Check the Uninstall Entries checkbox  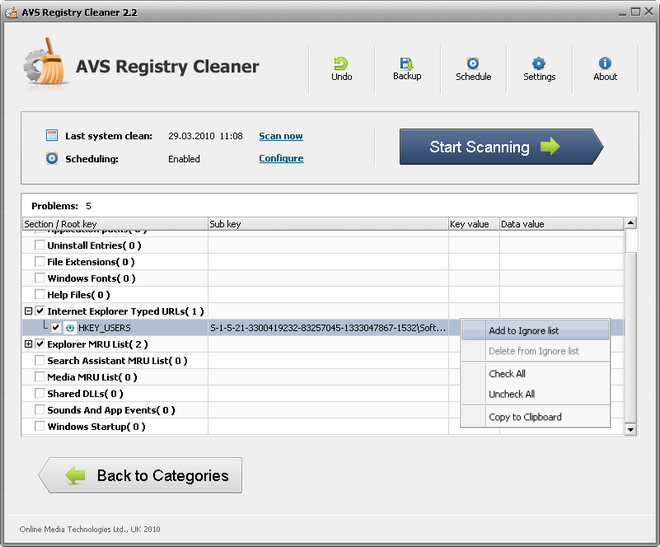40,245
